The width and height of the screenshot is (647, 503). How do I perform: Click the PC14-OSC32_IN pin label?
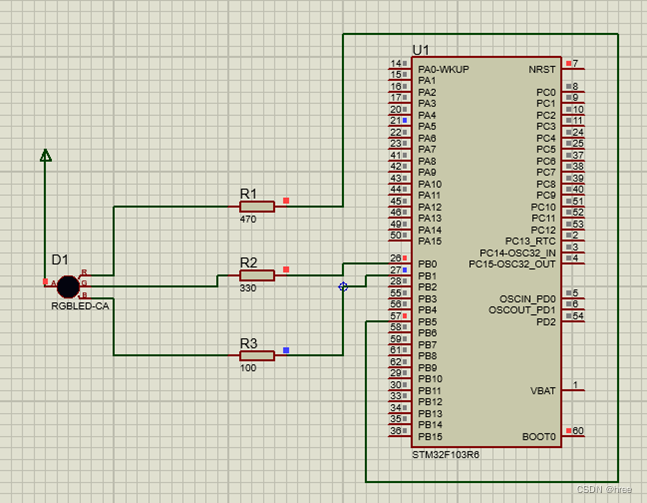(x=517, y=253)
